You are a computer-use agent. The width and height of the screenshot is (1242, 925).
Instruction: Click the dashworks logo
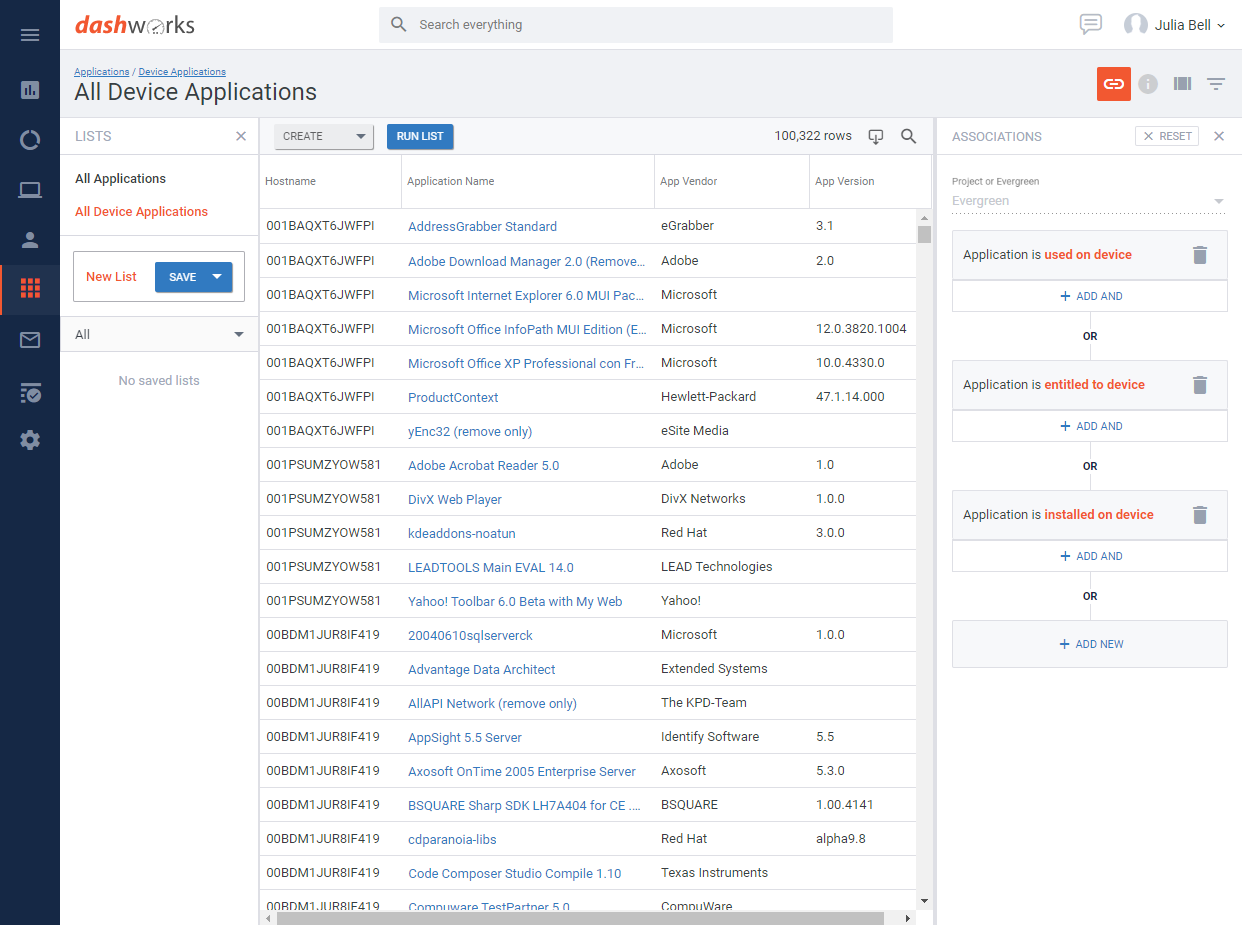[x=134, y=25]
